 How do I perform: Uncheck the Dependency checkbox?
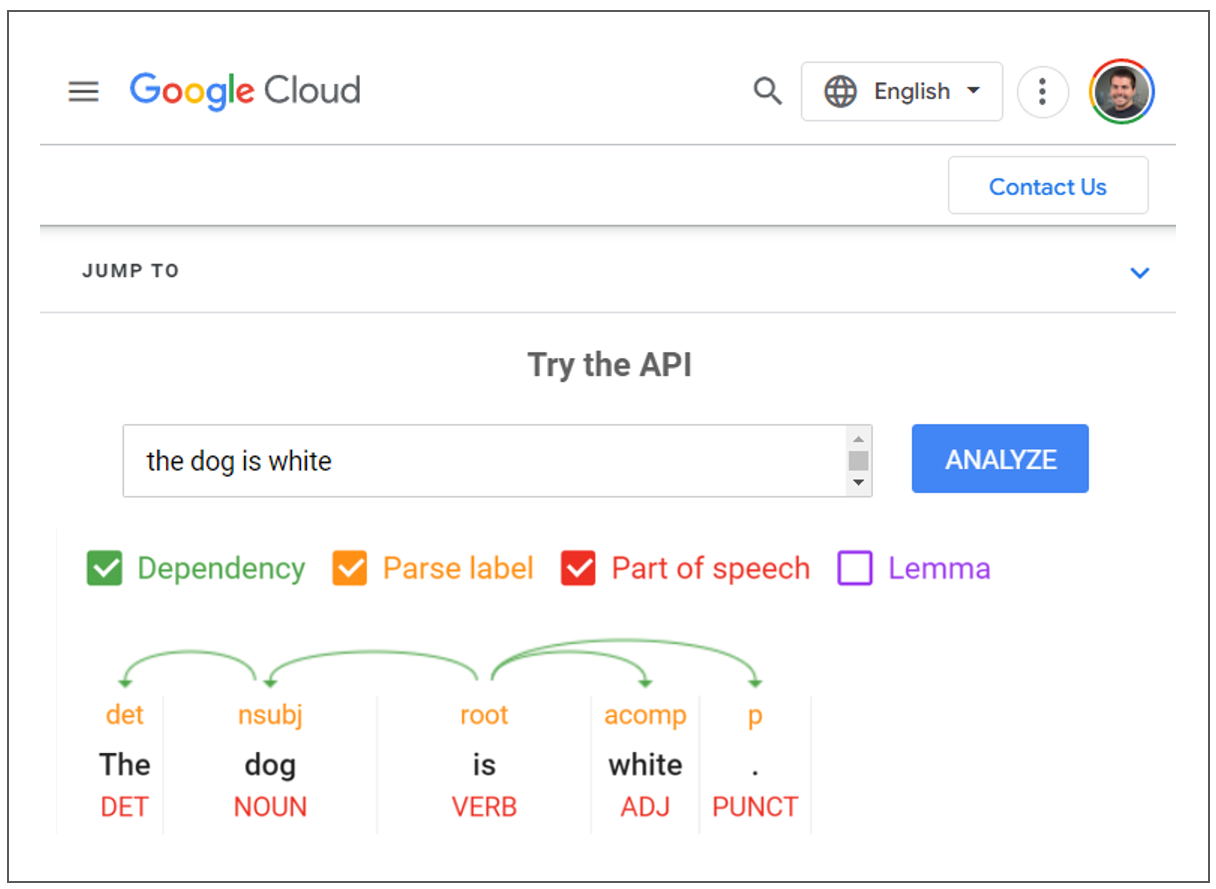click(x=104, y=568)
